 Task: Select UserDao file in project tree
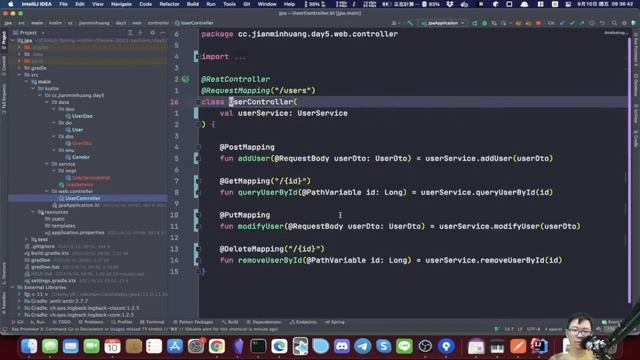79,116
